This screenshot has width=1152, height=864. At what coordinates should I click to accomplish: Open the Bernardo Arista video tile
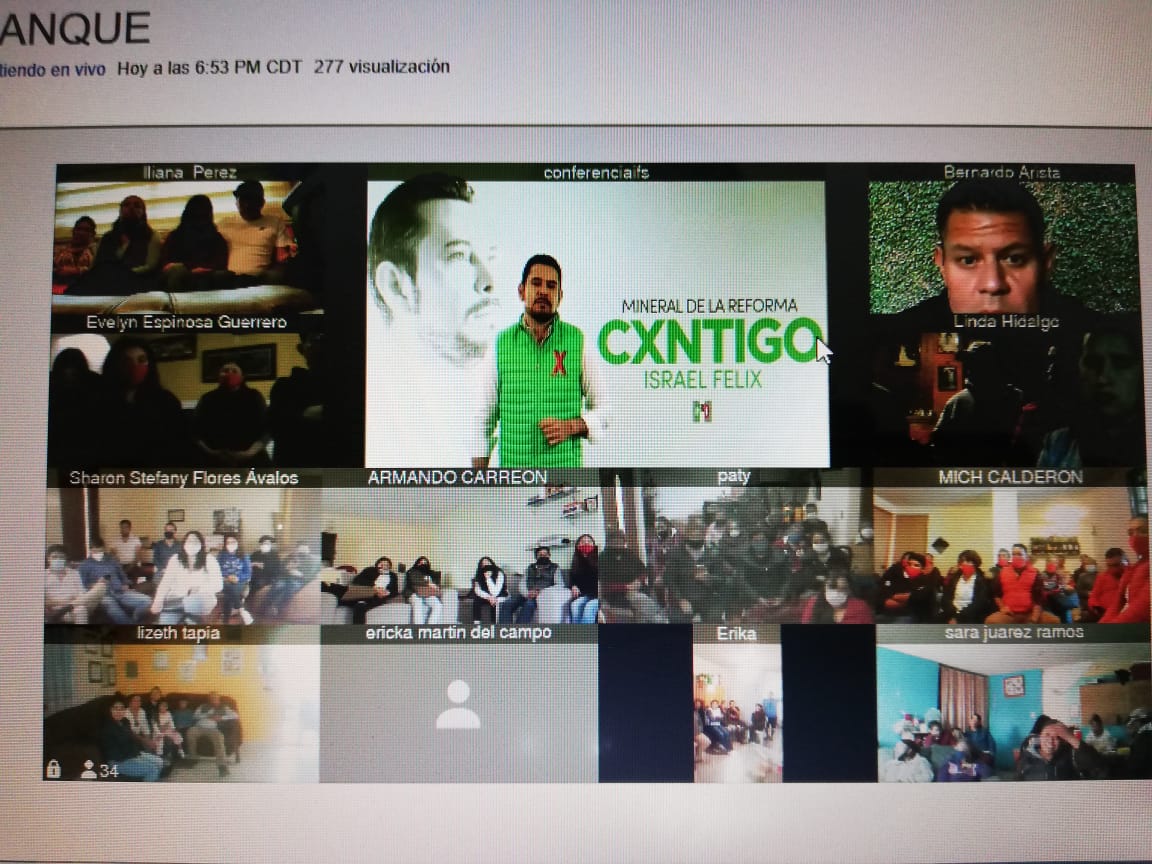point(1002,238)
